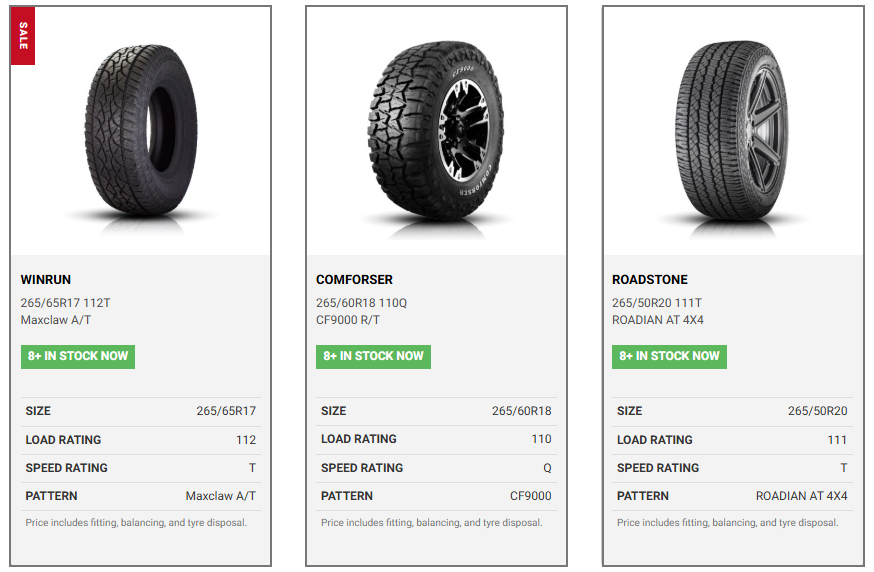Click the CF9000 pattern table value
This screenshot has height=572, width=874.
pos(530,496)
